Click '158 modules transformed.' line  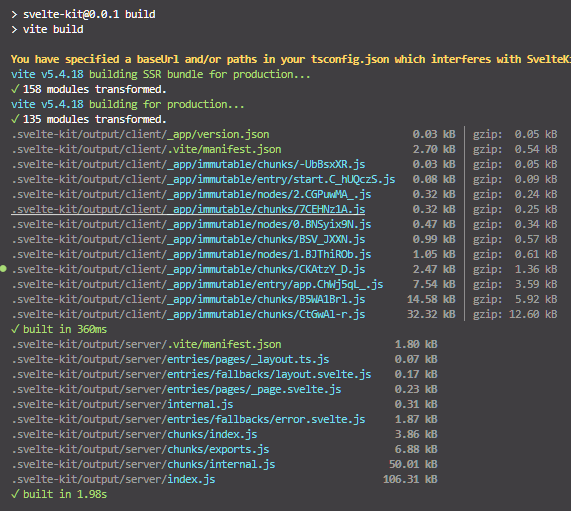pos(89,89)
